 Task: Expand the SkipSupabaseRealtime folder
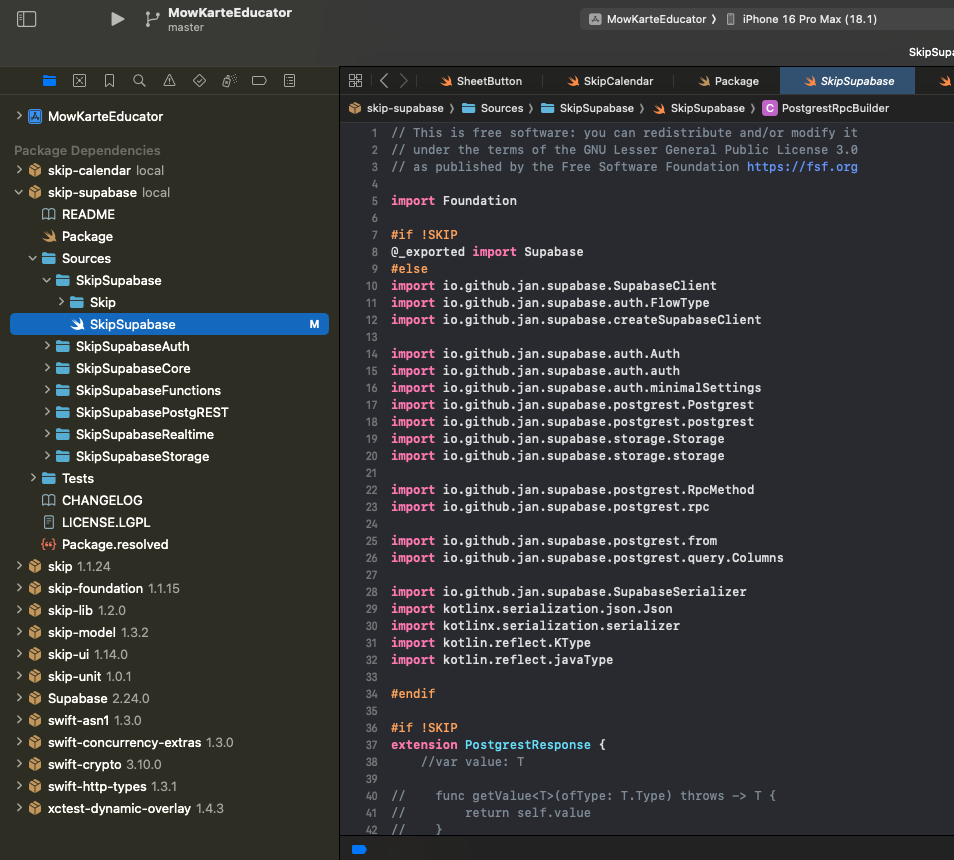click(x=47, y=434)
